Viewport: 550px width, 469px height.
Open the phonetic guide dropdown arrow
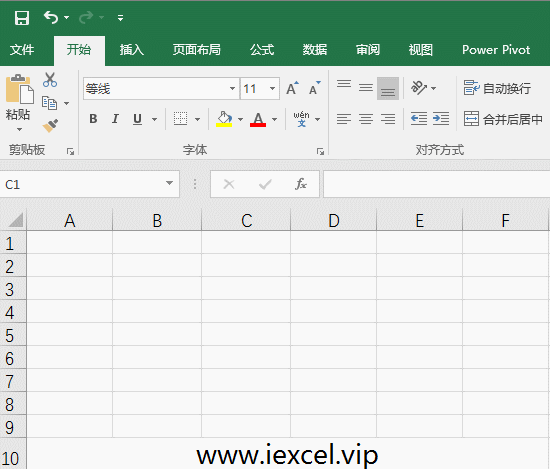tap(317, 119)
